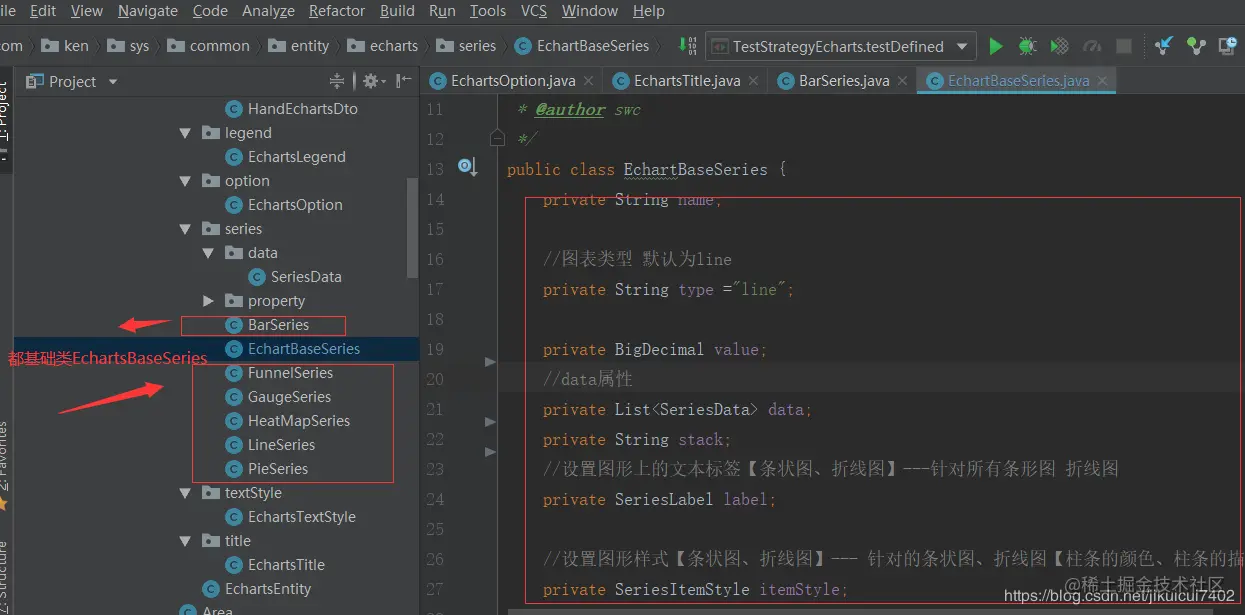Screen dimensions: 1245x615
Task: Click the Project panel vertical scrollbar
Action: coord(413,228)
